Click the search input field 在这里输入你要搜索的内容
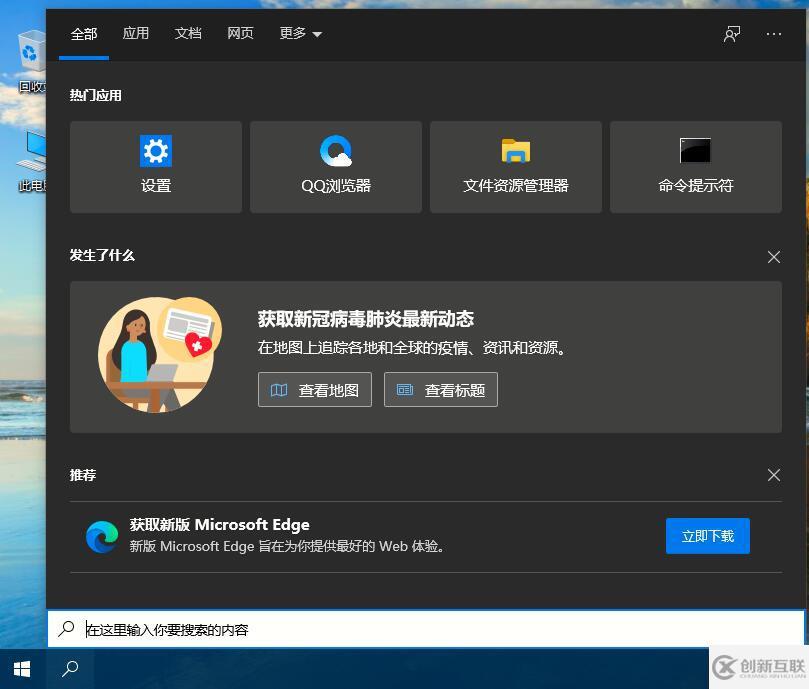The image size is (809, 689). [426, 629]
